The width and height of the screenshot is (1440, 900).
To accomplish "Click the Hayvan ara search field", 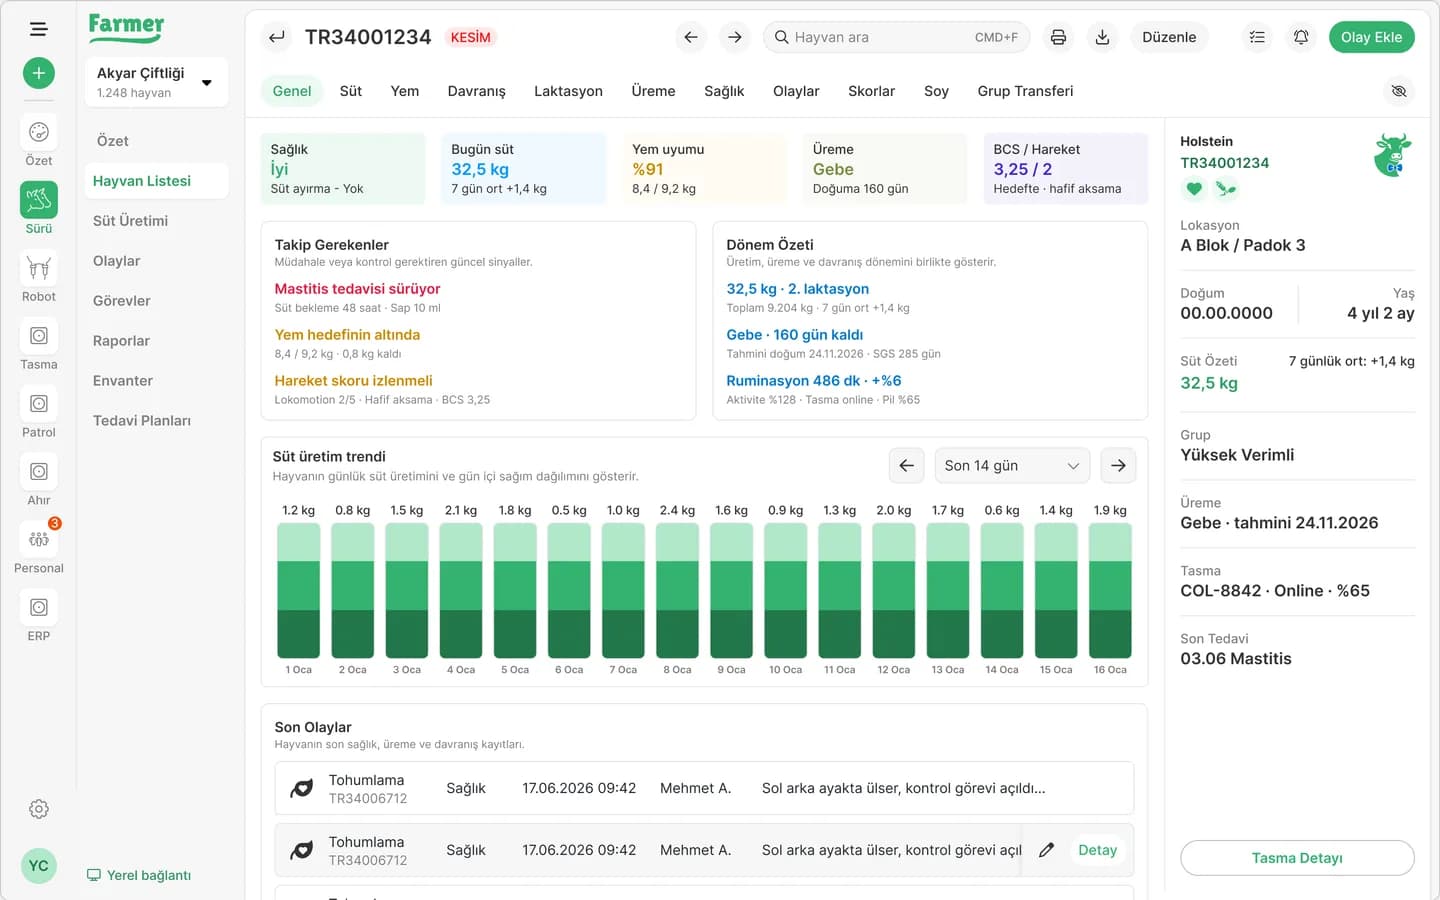I will (x=896, y=37).
